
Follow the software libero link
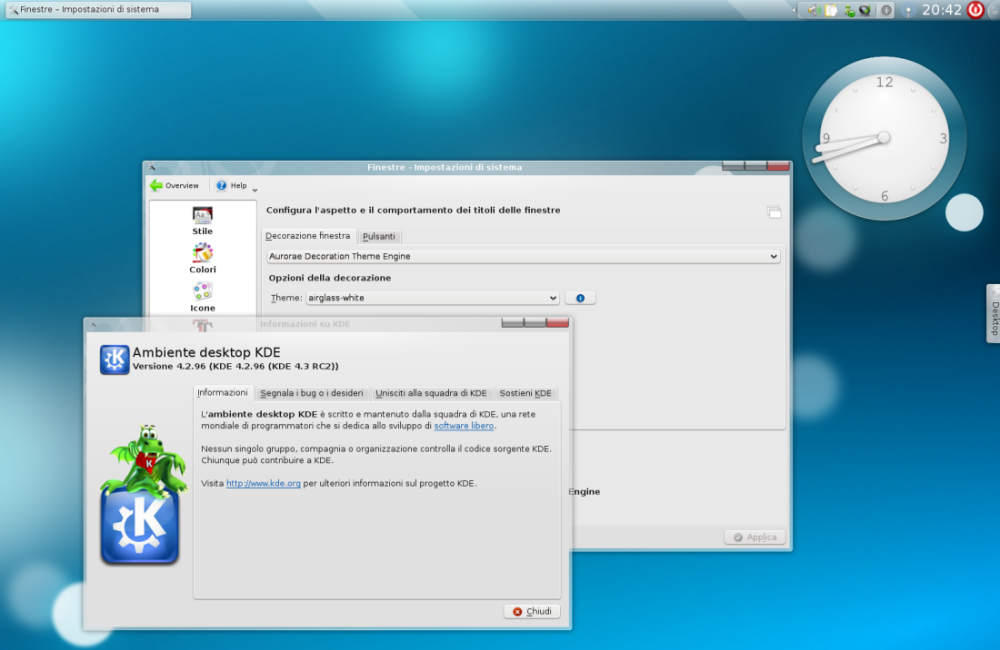[464, 426]
